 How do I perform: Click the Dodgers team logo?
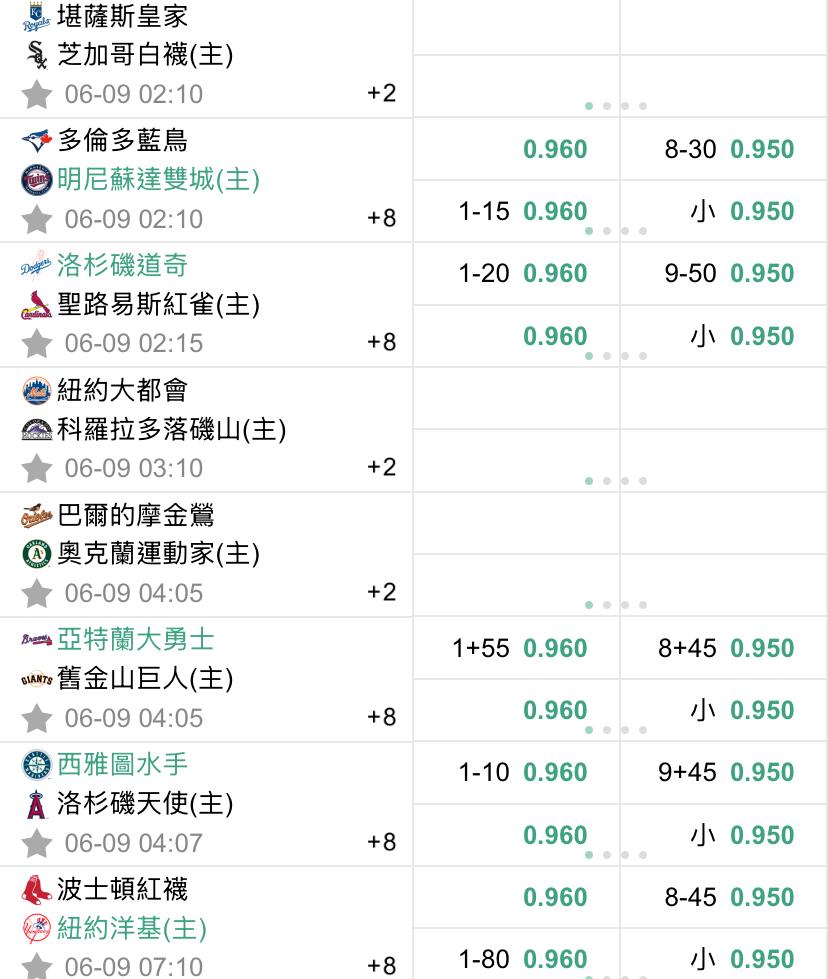pos(36,265)
